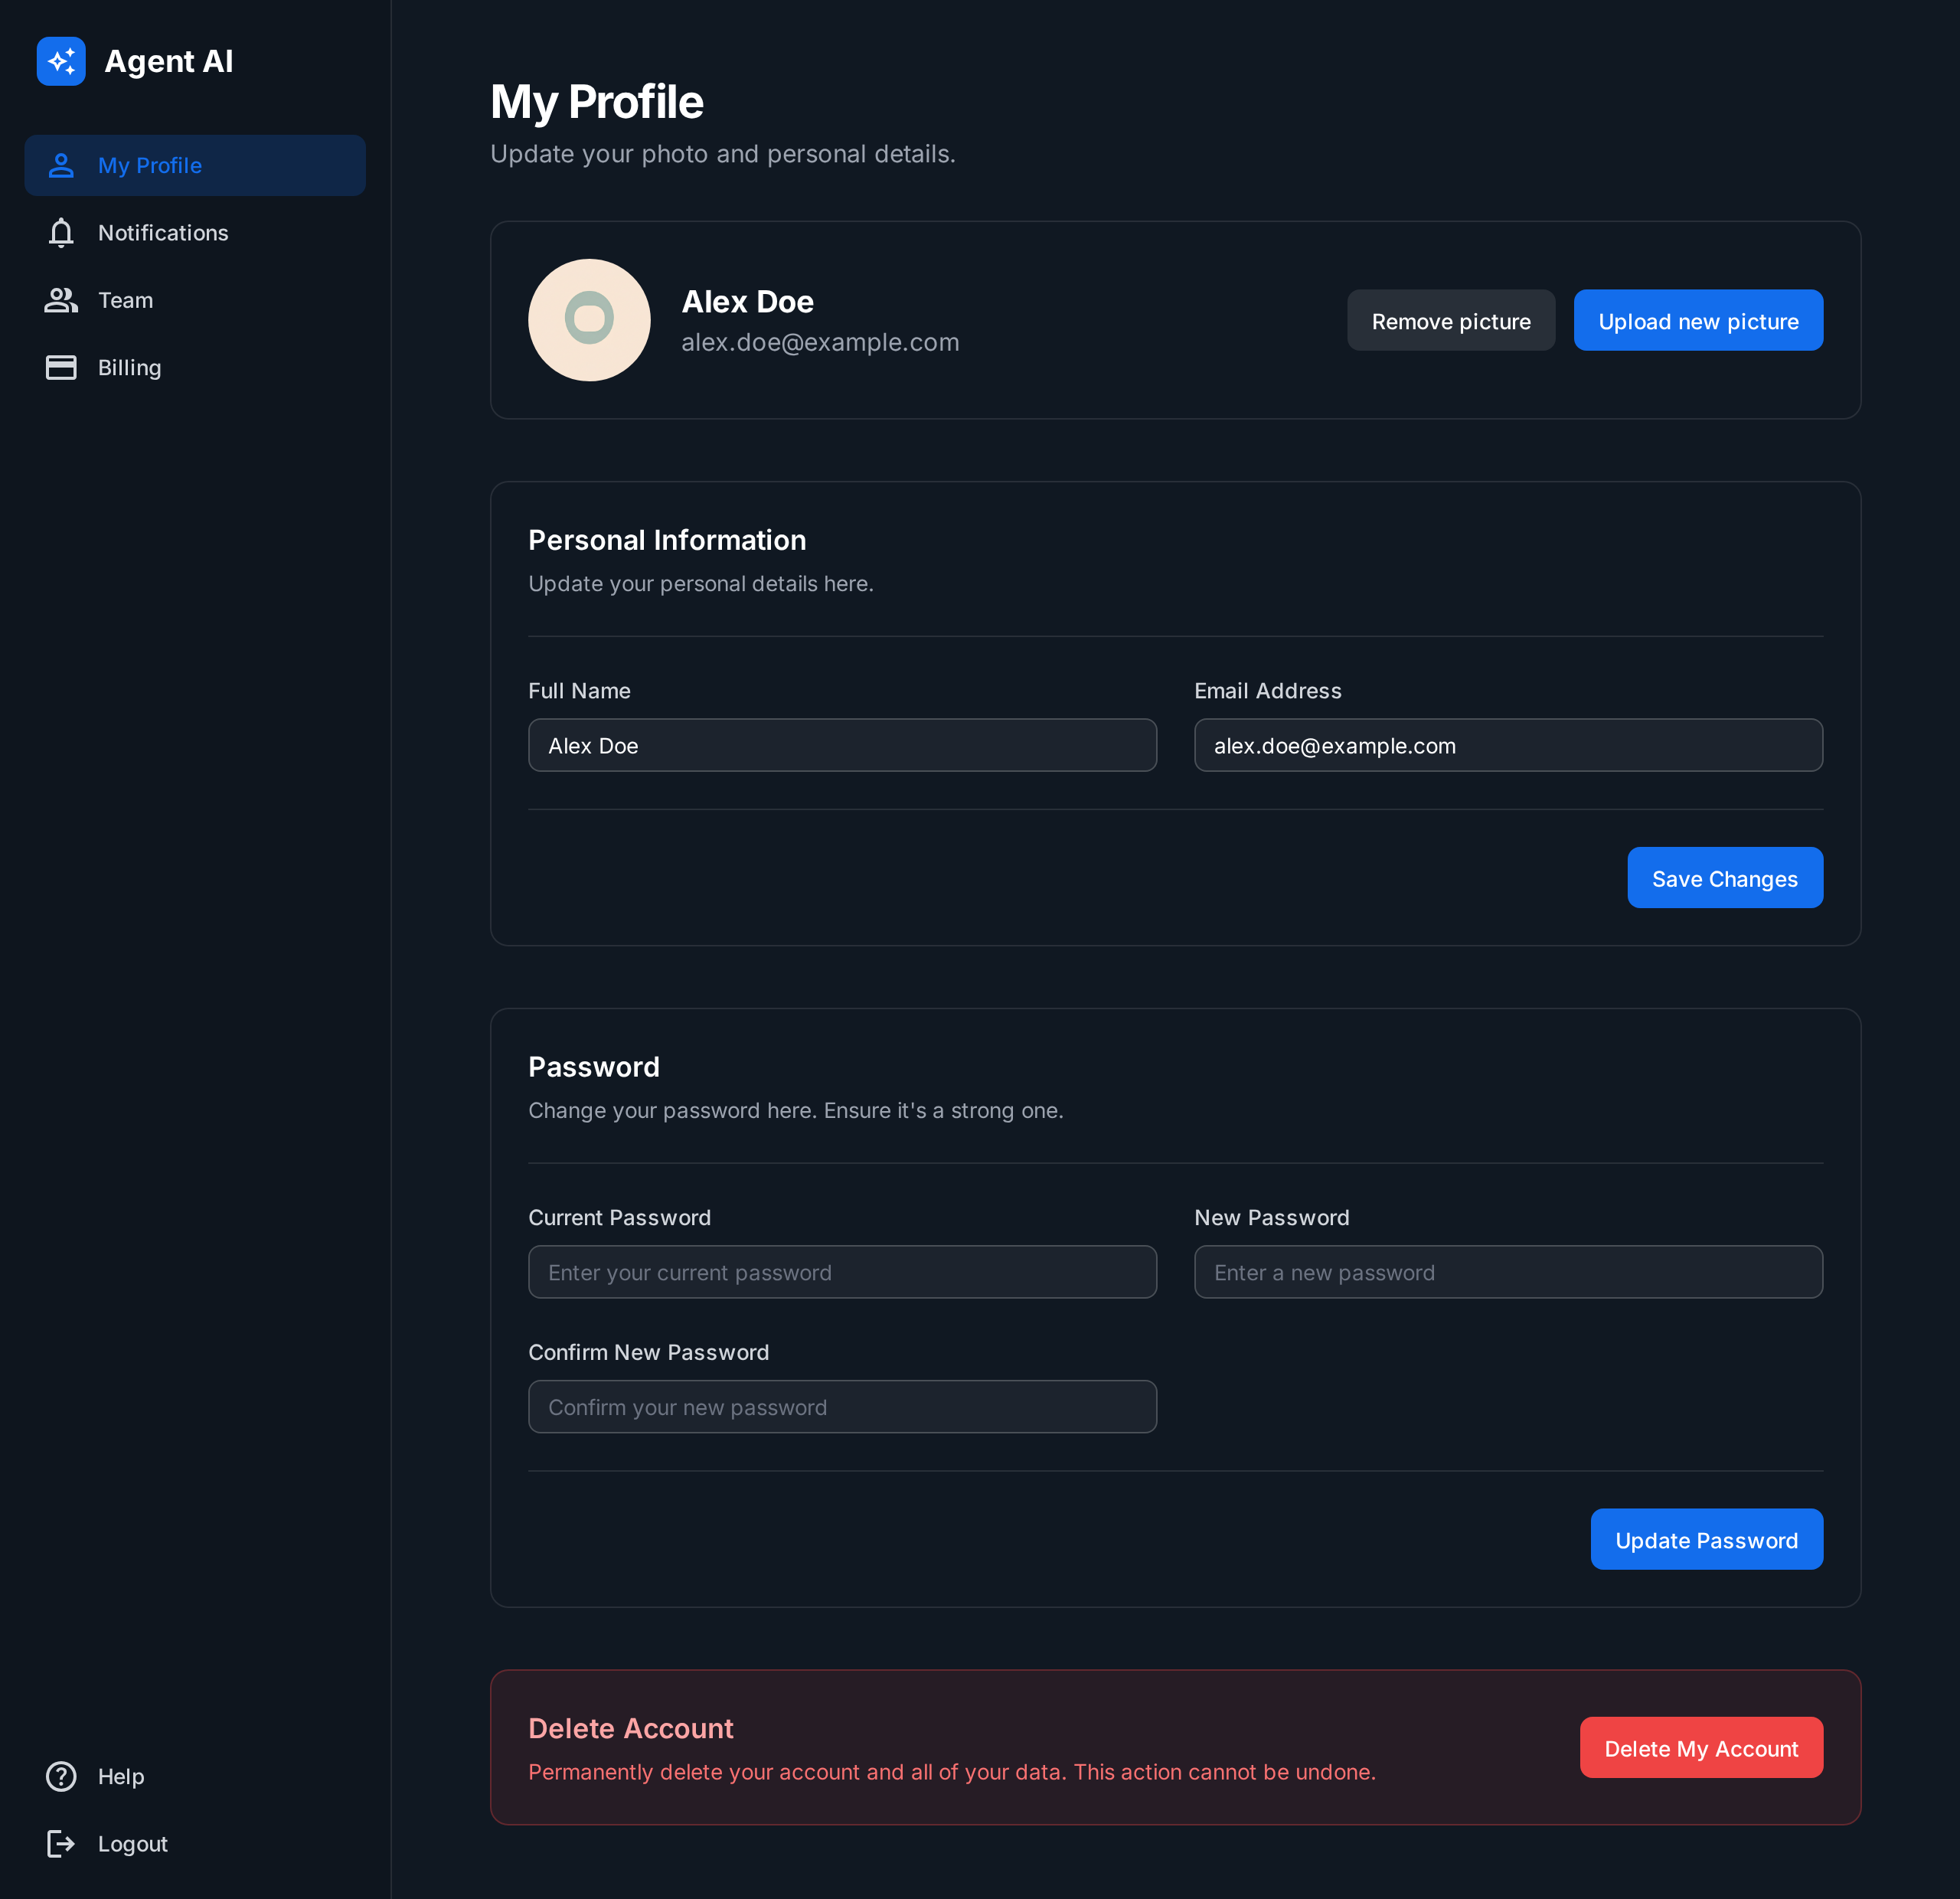Select My Profile in the sidebar
Image resolution: width=1960 pixels, height=1899 pixels.
tap(148, 165)
